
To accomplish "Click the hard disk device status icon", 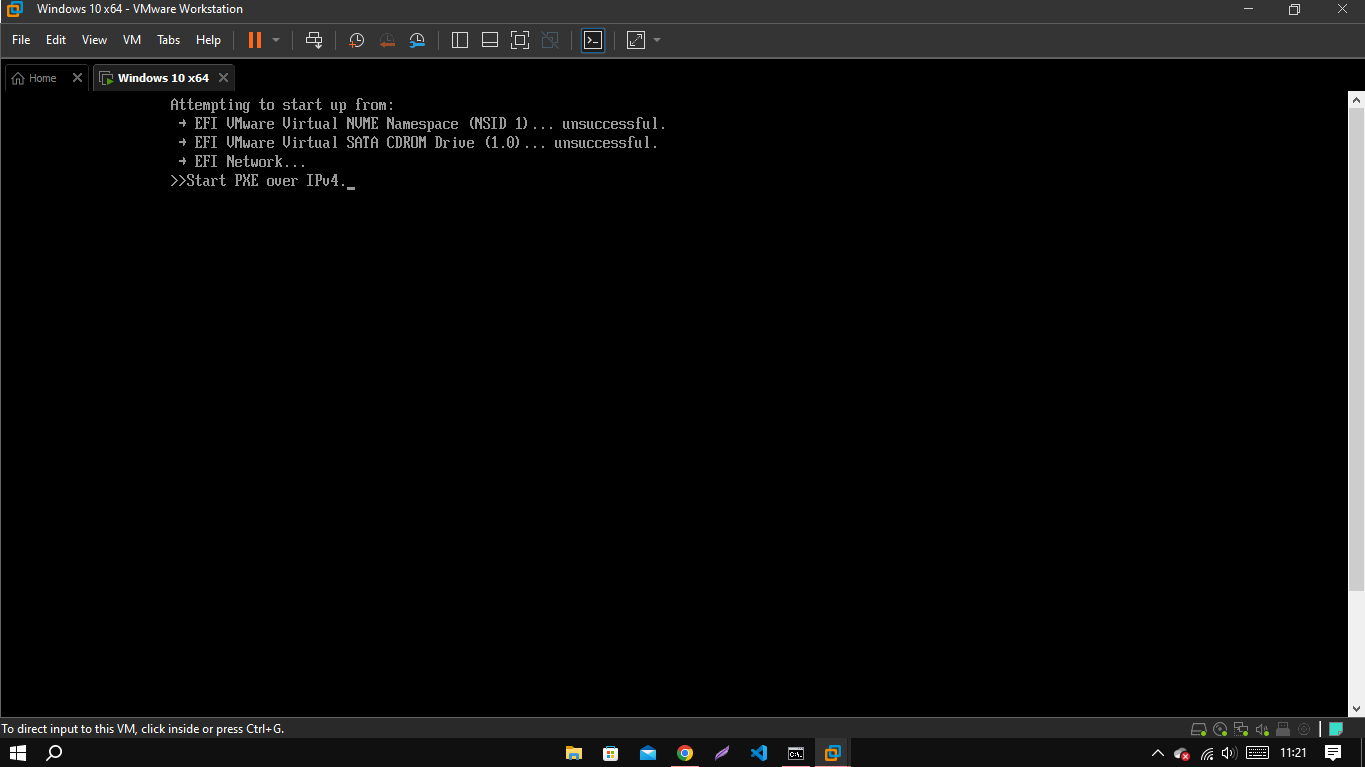I will click(1199, 729).
